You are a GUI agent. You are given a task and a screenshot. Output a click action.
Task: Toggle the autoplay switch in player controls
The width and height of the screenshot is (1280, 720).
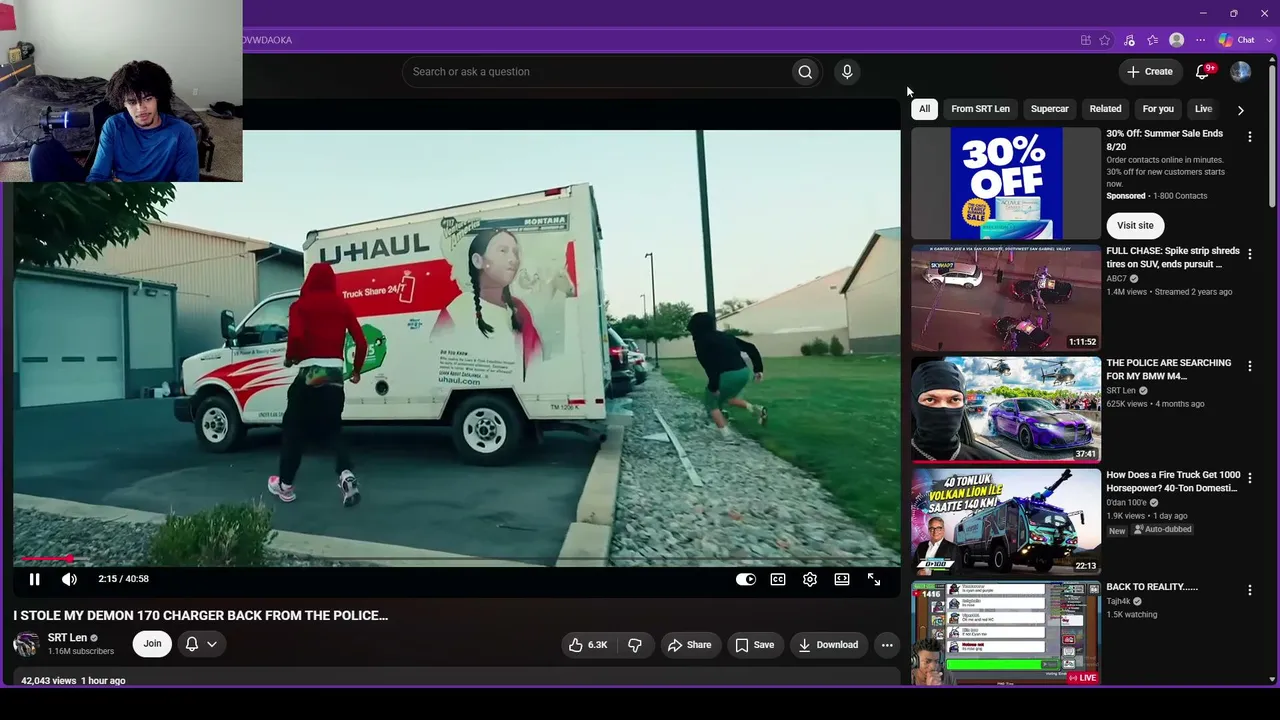[x=746, y=579]
